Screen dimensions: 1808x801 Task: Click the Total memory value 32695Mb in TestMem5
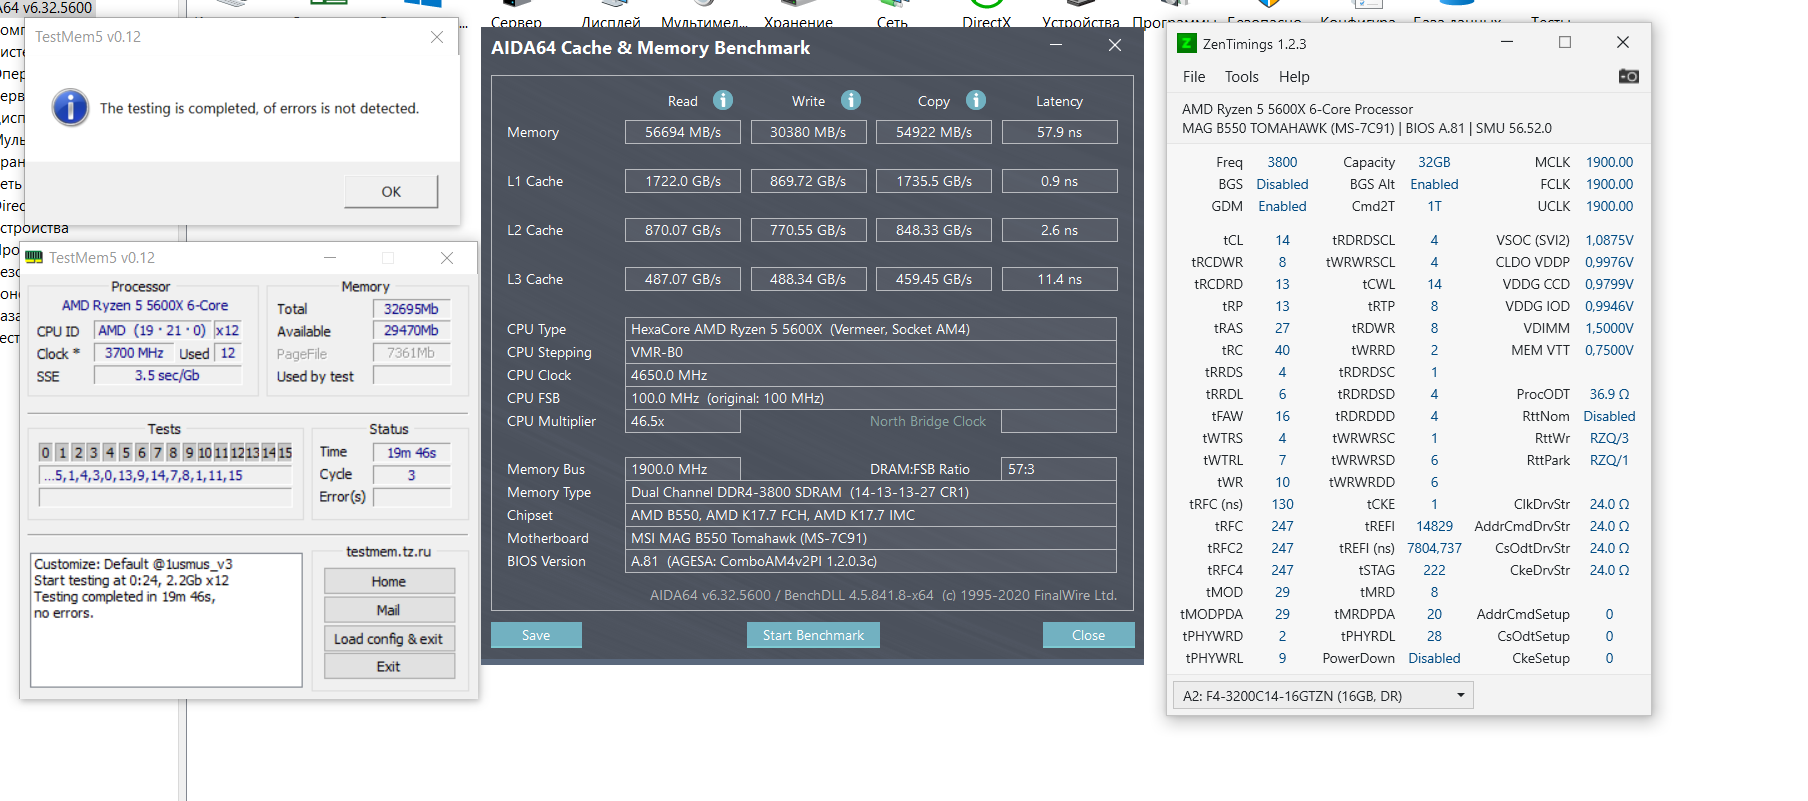[x=411, y=309]
